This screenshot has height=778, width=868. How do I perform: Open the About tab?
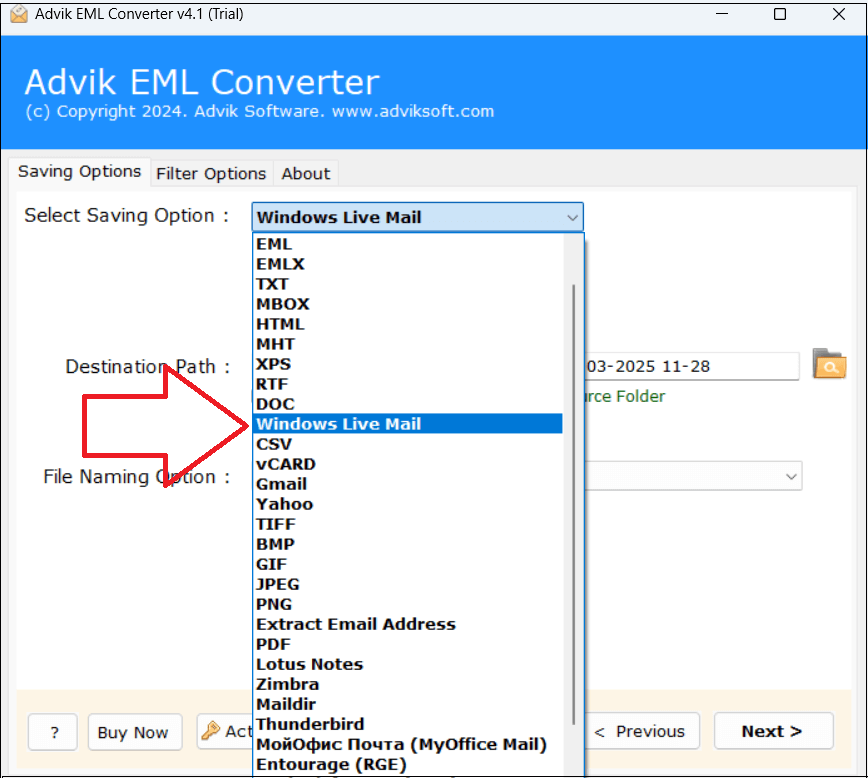click(x=306, y=174)
